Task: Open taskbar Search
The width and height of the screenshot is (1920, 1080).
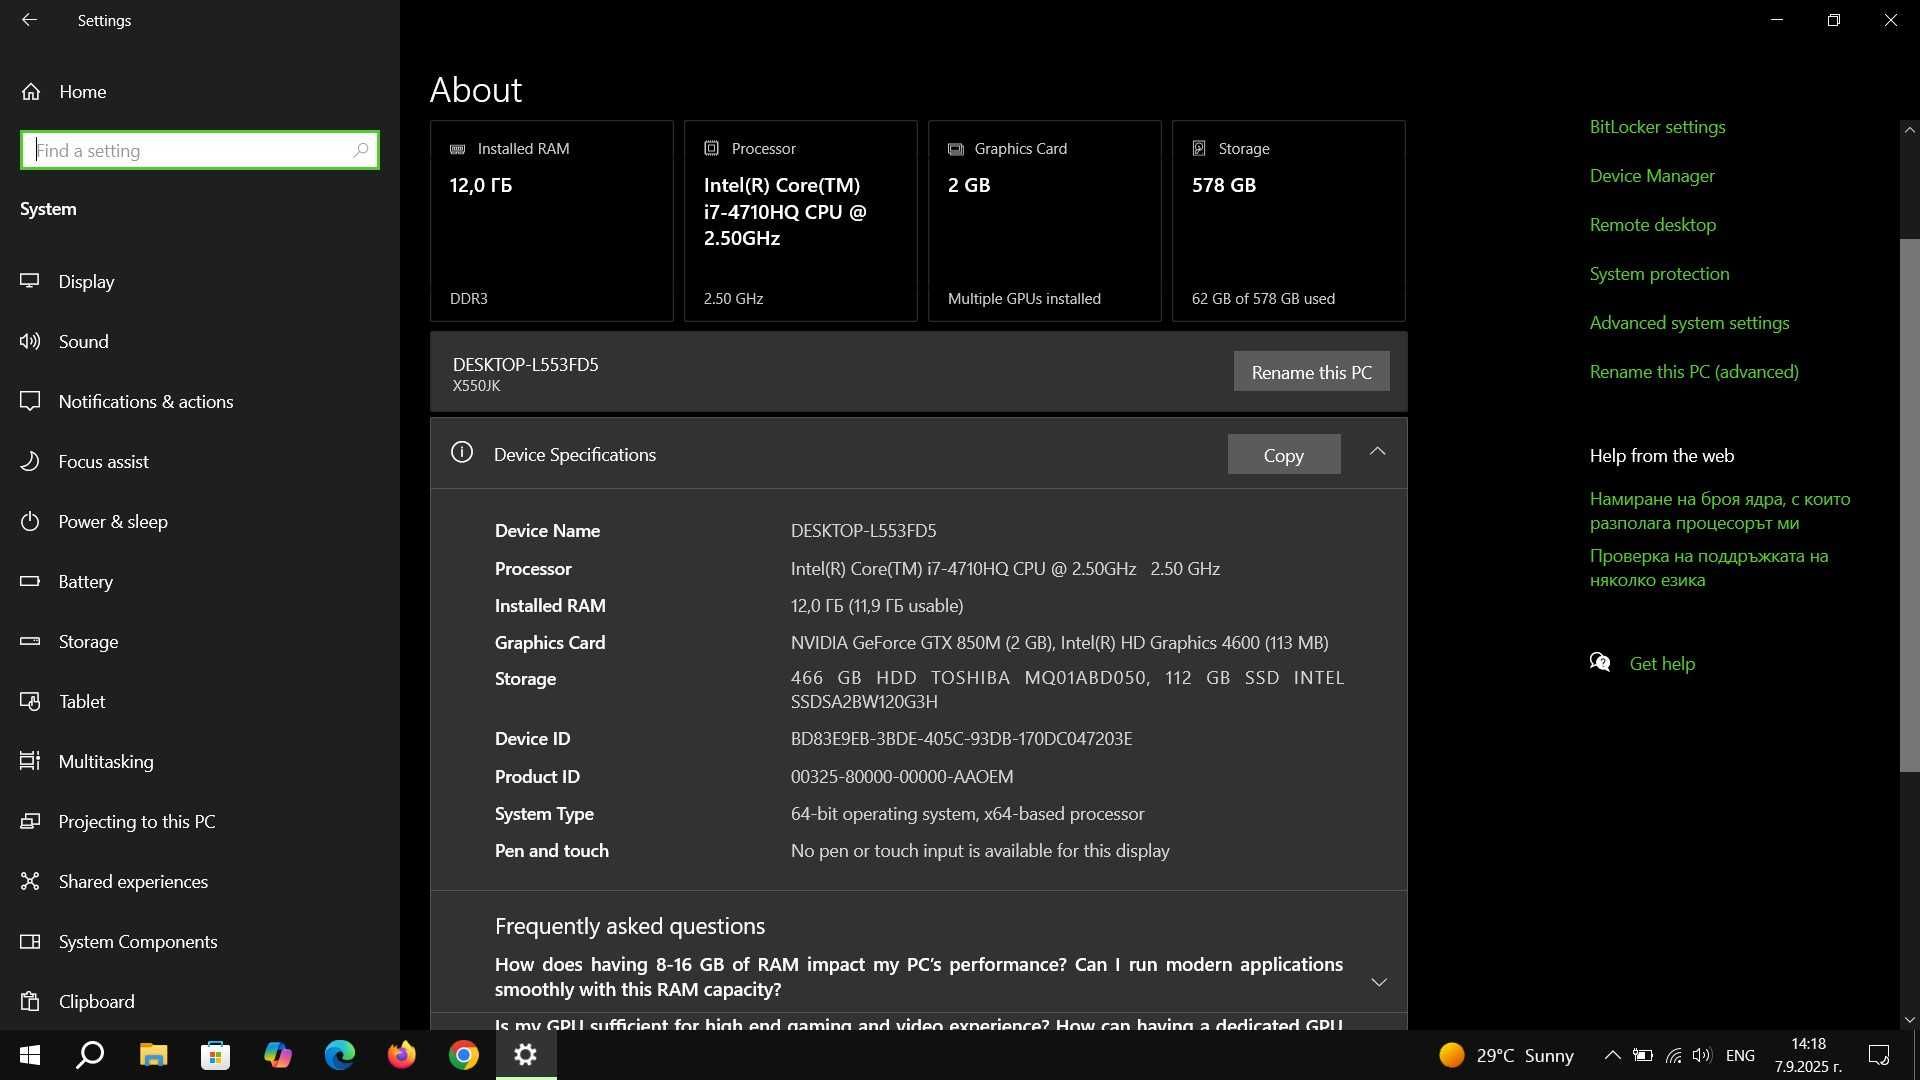Action: (x=90, y=1055)
